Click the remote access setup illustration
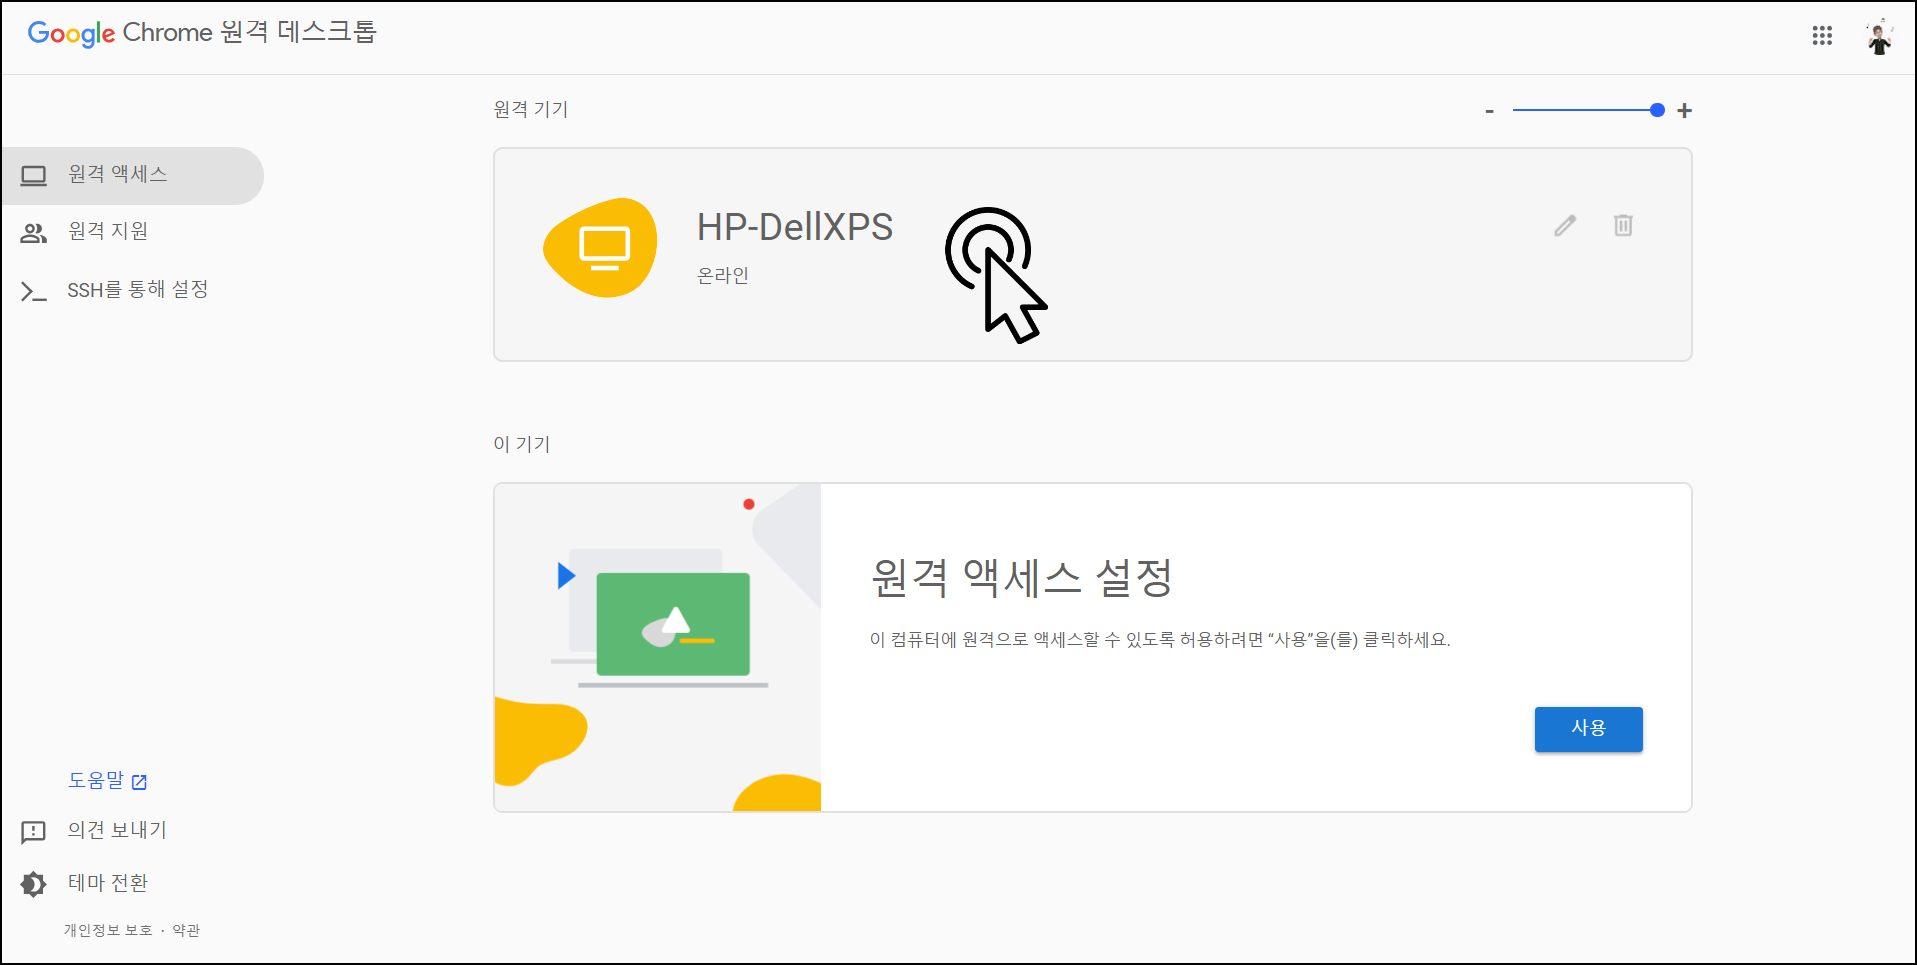This screenshot has width=1917, height=965. coord(658,647)
